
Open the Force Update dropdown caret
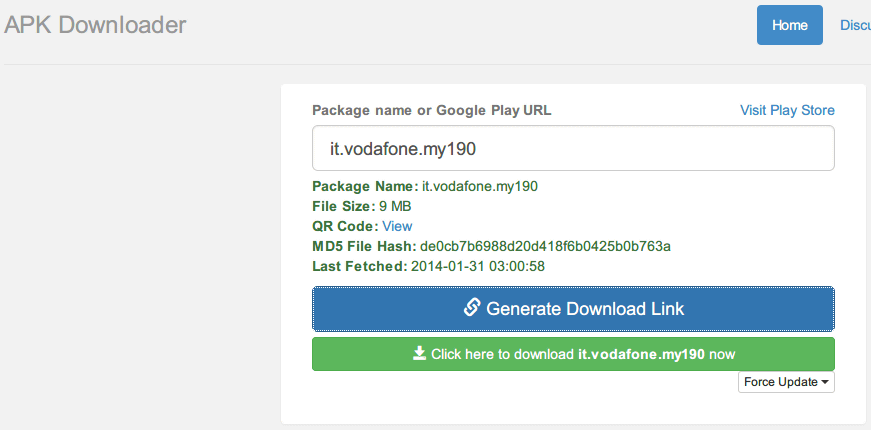(824, 382)
